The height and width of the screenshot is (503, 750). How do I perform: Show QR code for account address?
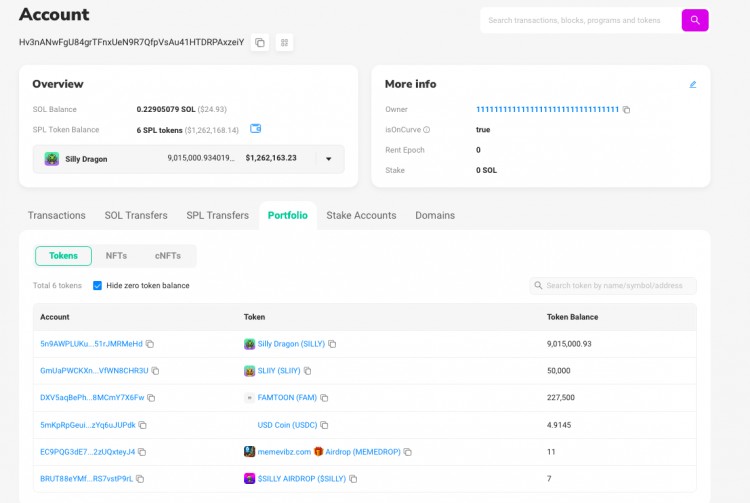[284, 43]
